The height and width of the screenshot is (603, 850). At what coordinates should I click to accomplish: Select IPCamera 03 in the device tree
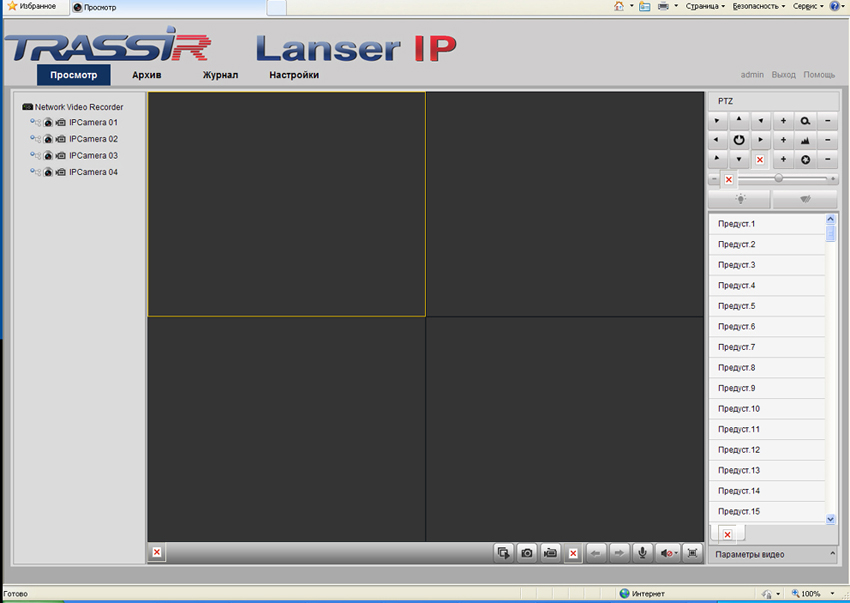93,156
